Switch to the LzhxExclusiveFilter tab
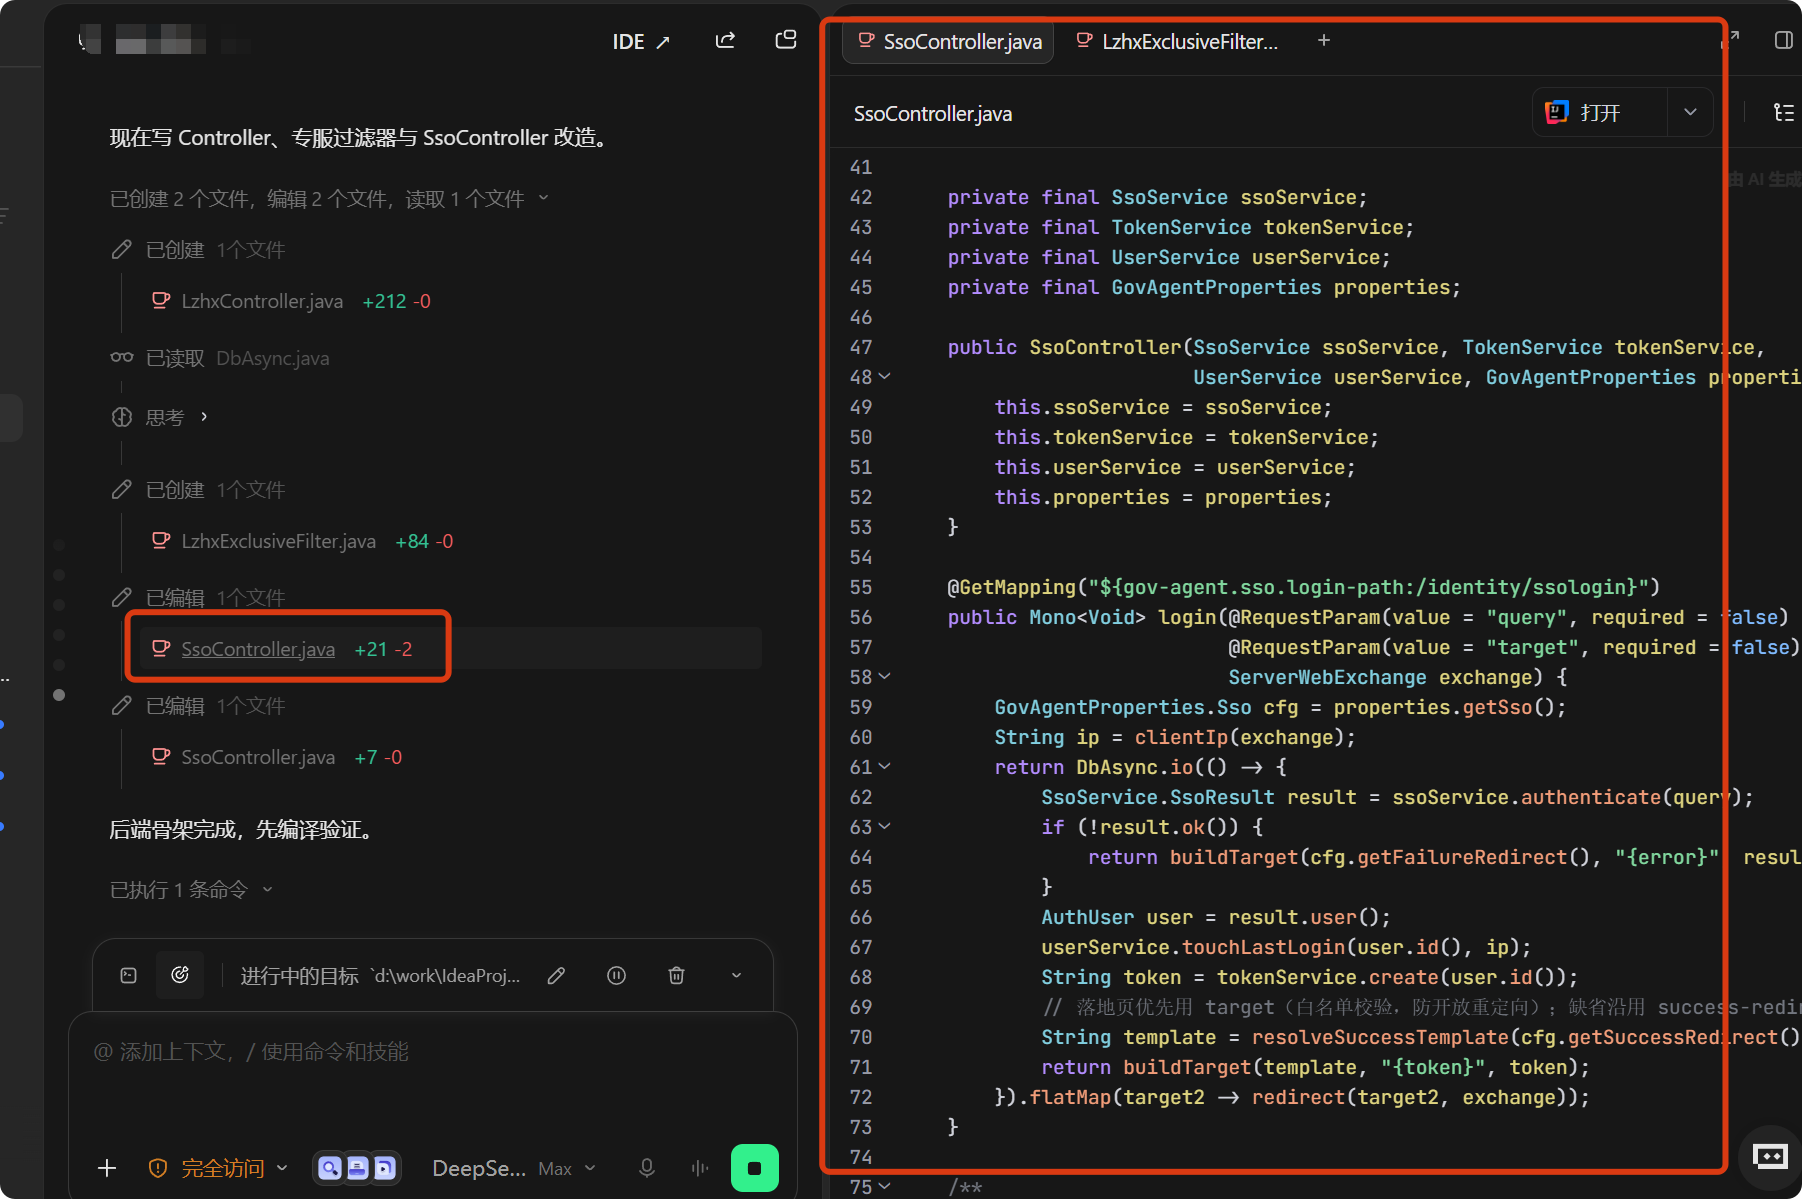 1177,42
